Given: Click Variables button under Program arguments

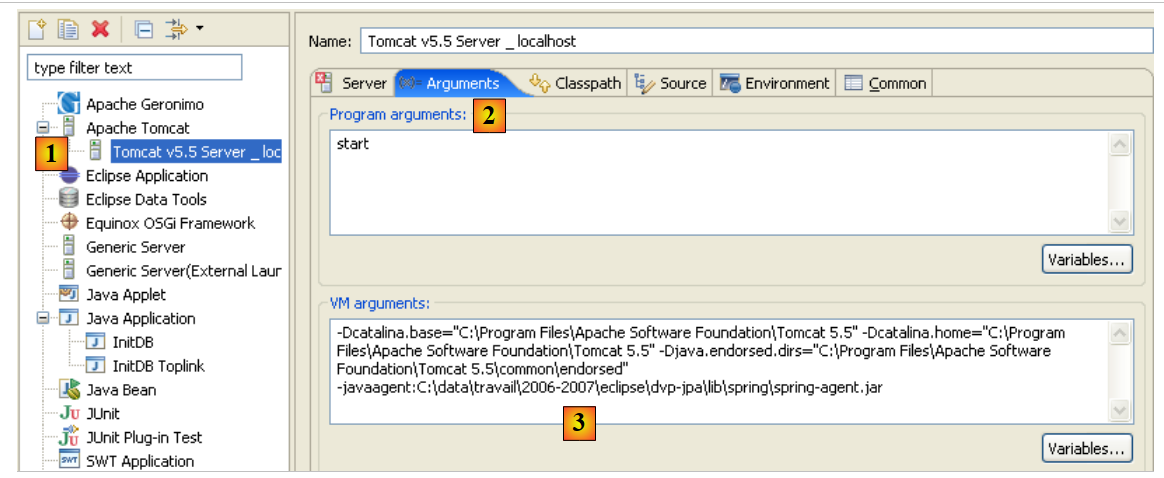Looking at the screenshot, I should [1087, 260].
